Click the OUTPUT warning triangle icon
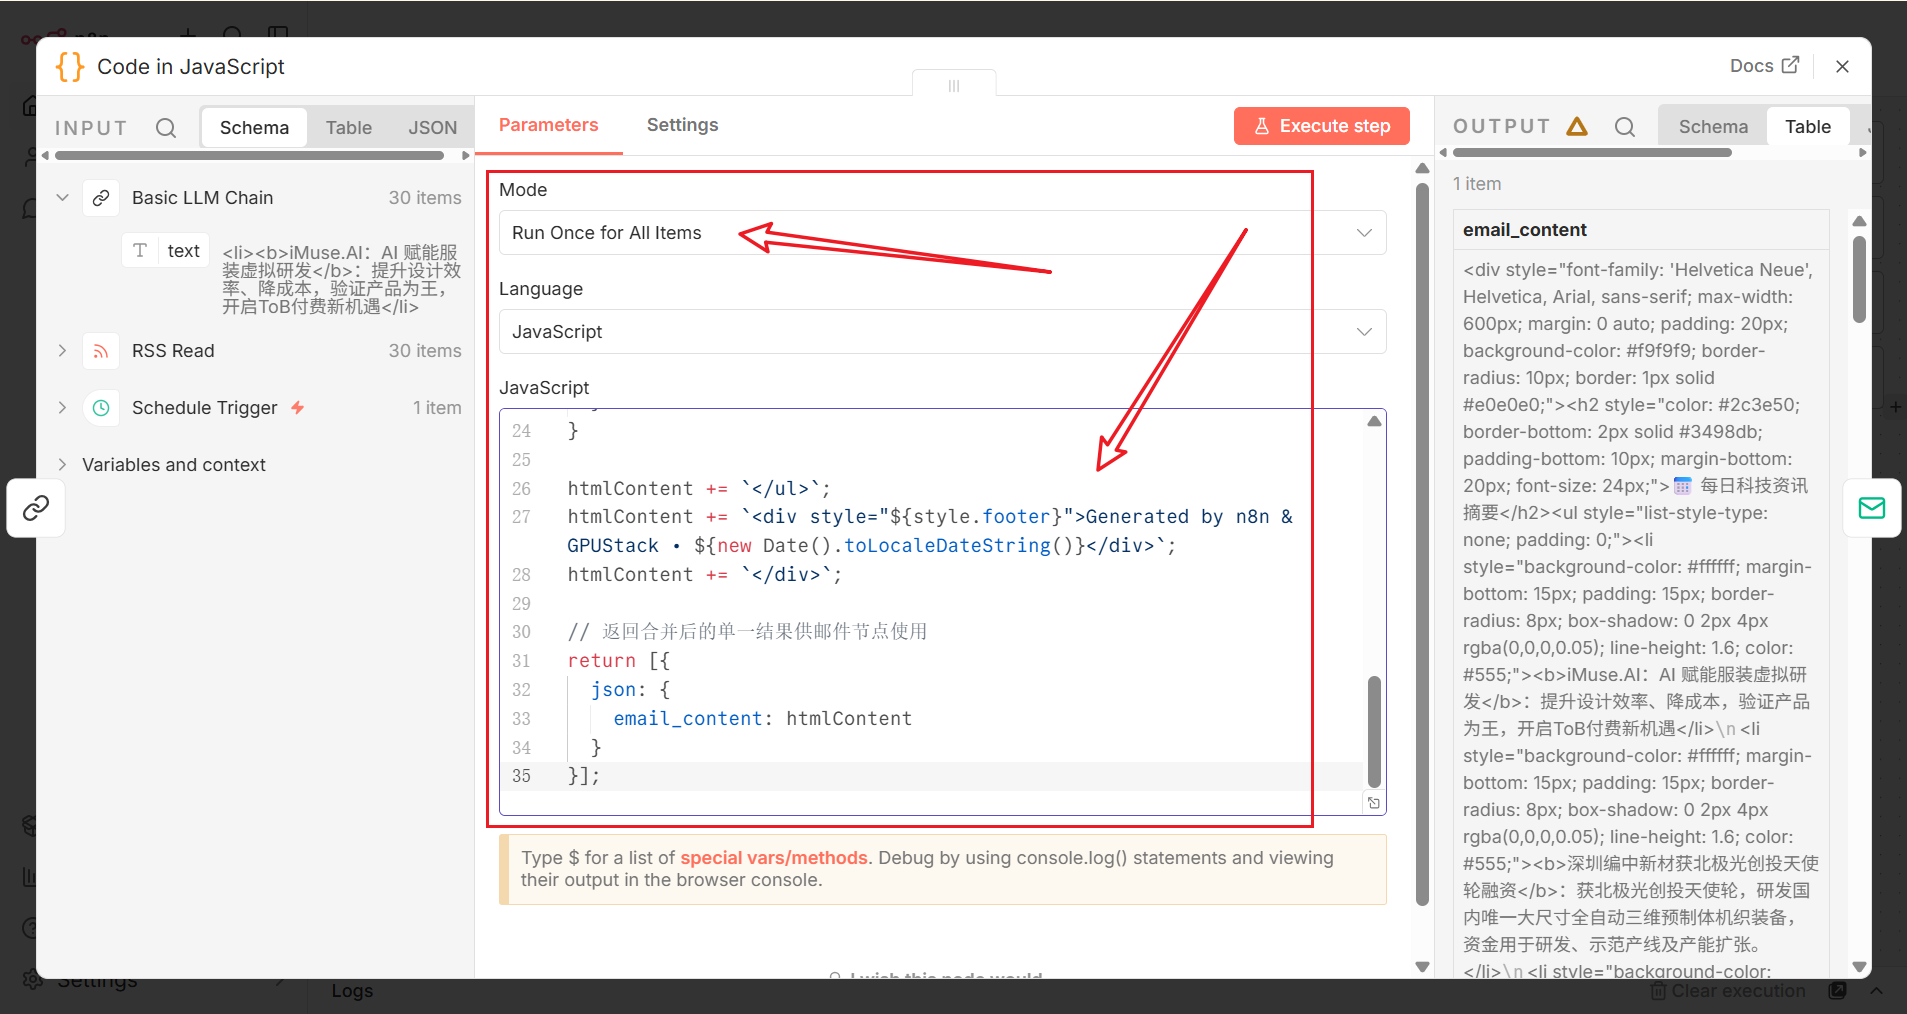Image resolution: width=1907 pixels, height=1014 pixels. pyautogui.click(x=1577, y=126)
